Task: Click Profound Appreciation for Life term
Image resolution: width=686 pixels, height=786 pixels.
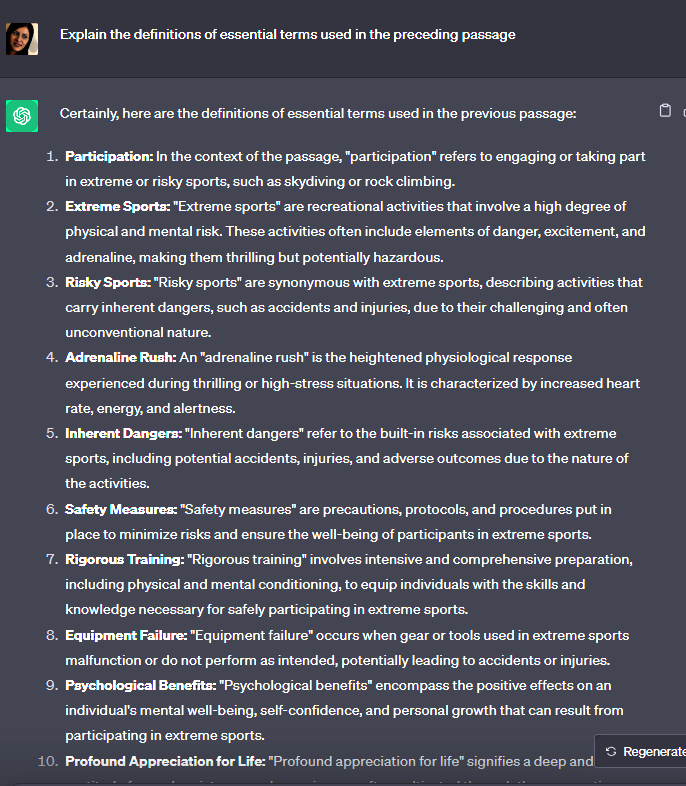Action: point(165,761)
